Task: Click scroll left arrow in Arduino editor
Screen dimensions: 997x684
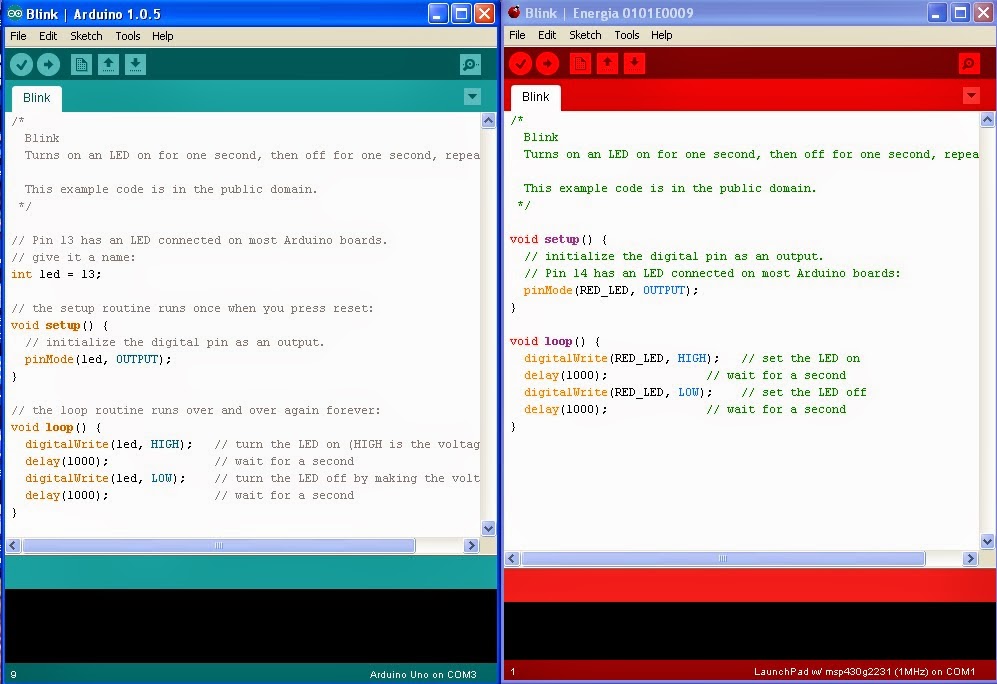Action: (13, 545)
